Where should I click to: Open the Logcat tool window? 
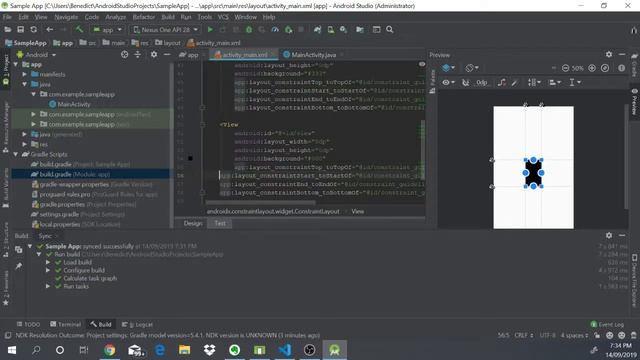point(138,324)
